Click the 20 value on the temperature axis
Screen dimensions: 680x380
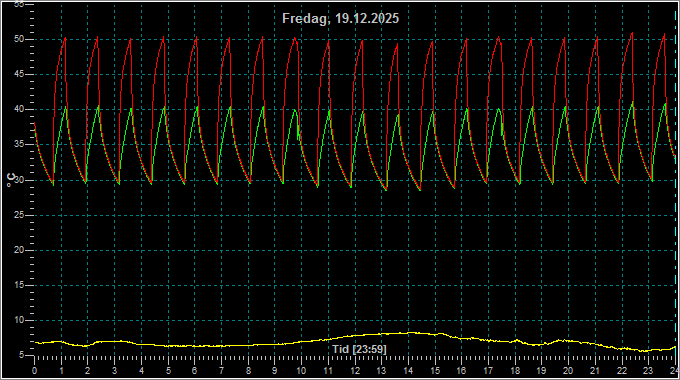pos(19,250)
